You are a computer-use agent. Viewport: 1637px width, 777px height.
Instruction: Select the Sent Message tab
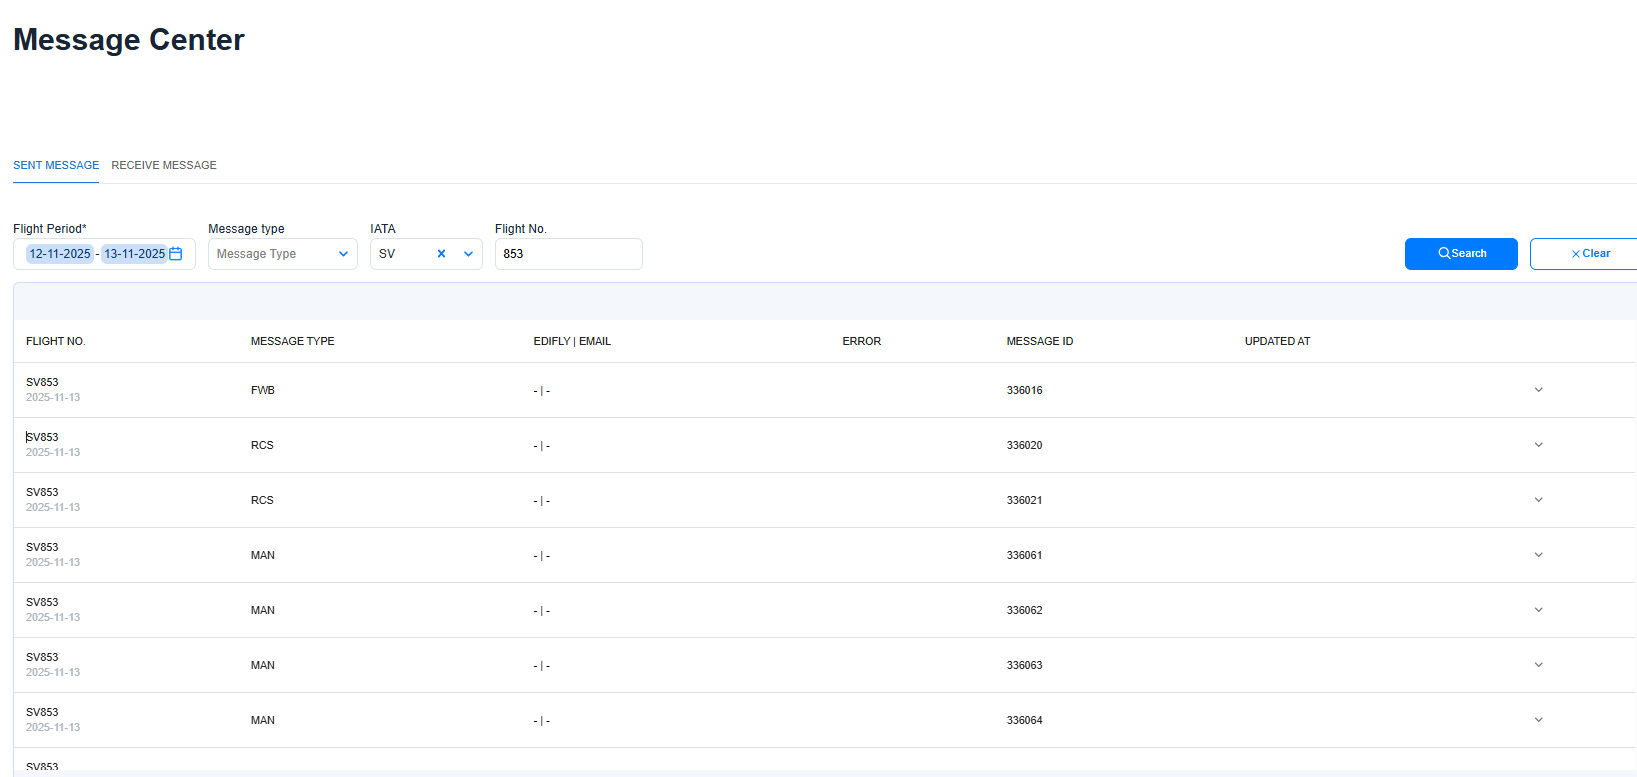point(56,165)
